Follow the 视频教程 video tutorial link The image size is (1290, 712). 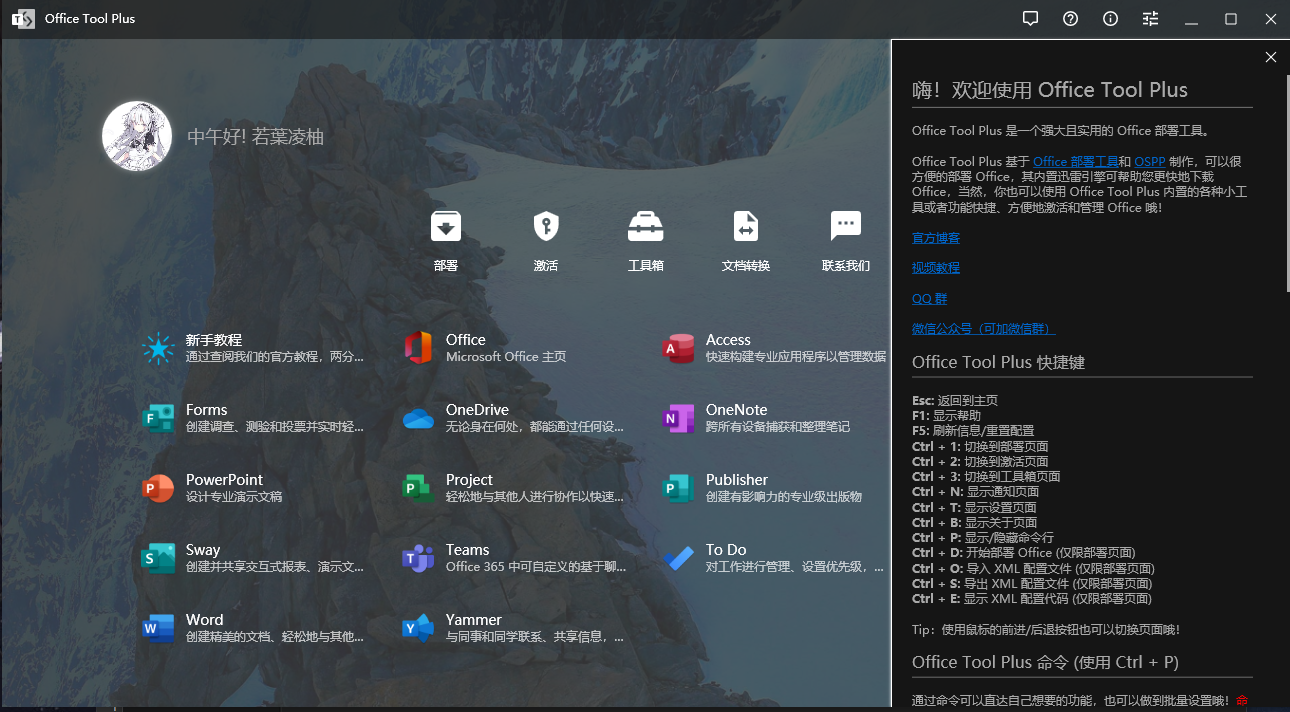pos(935,268)
